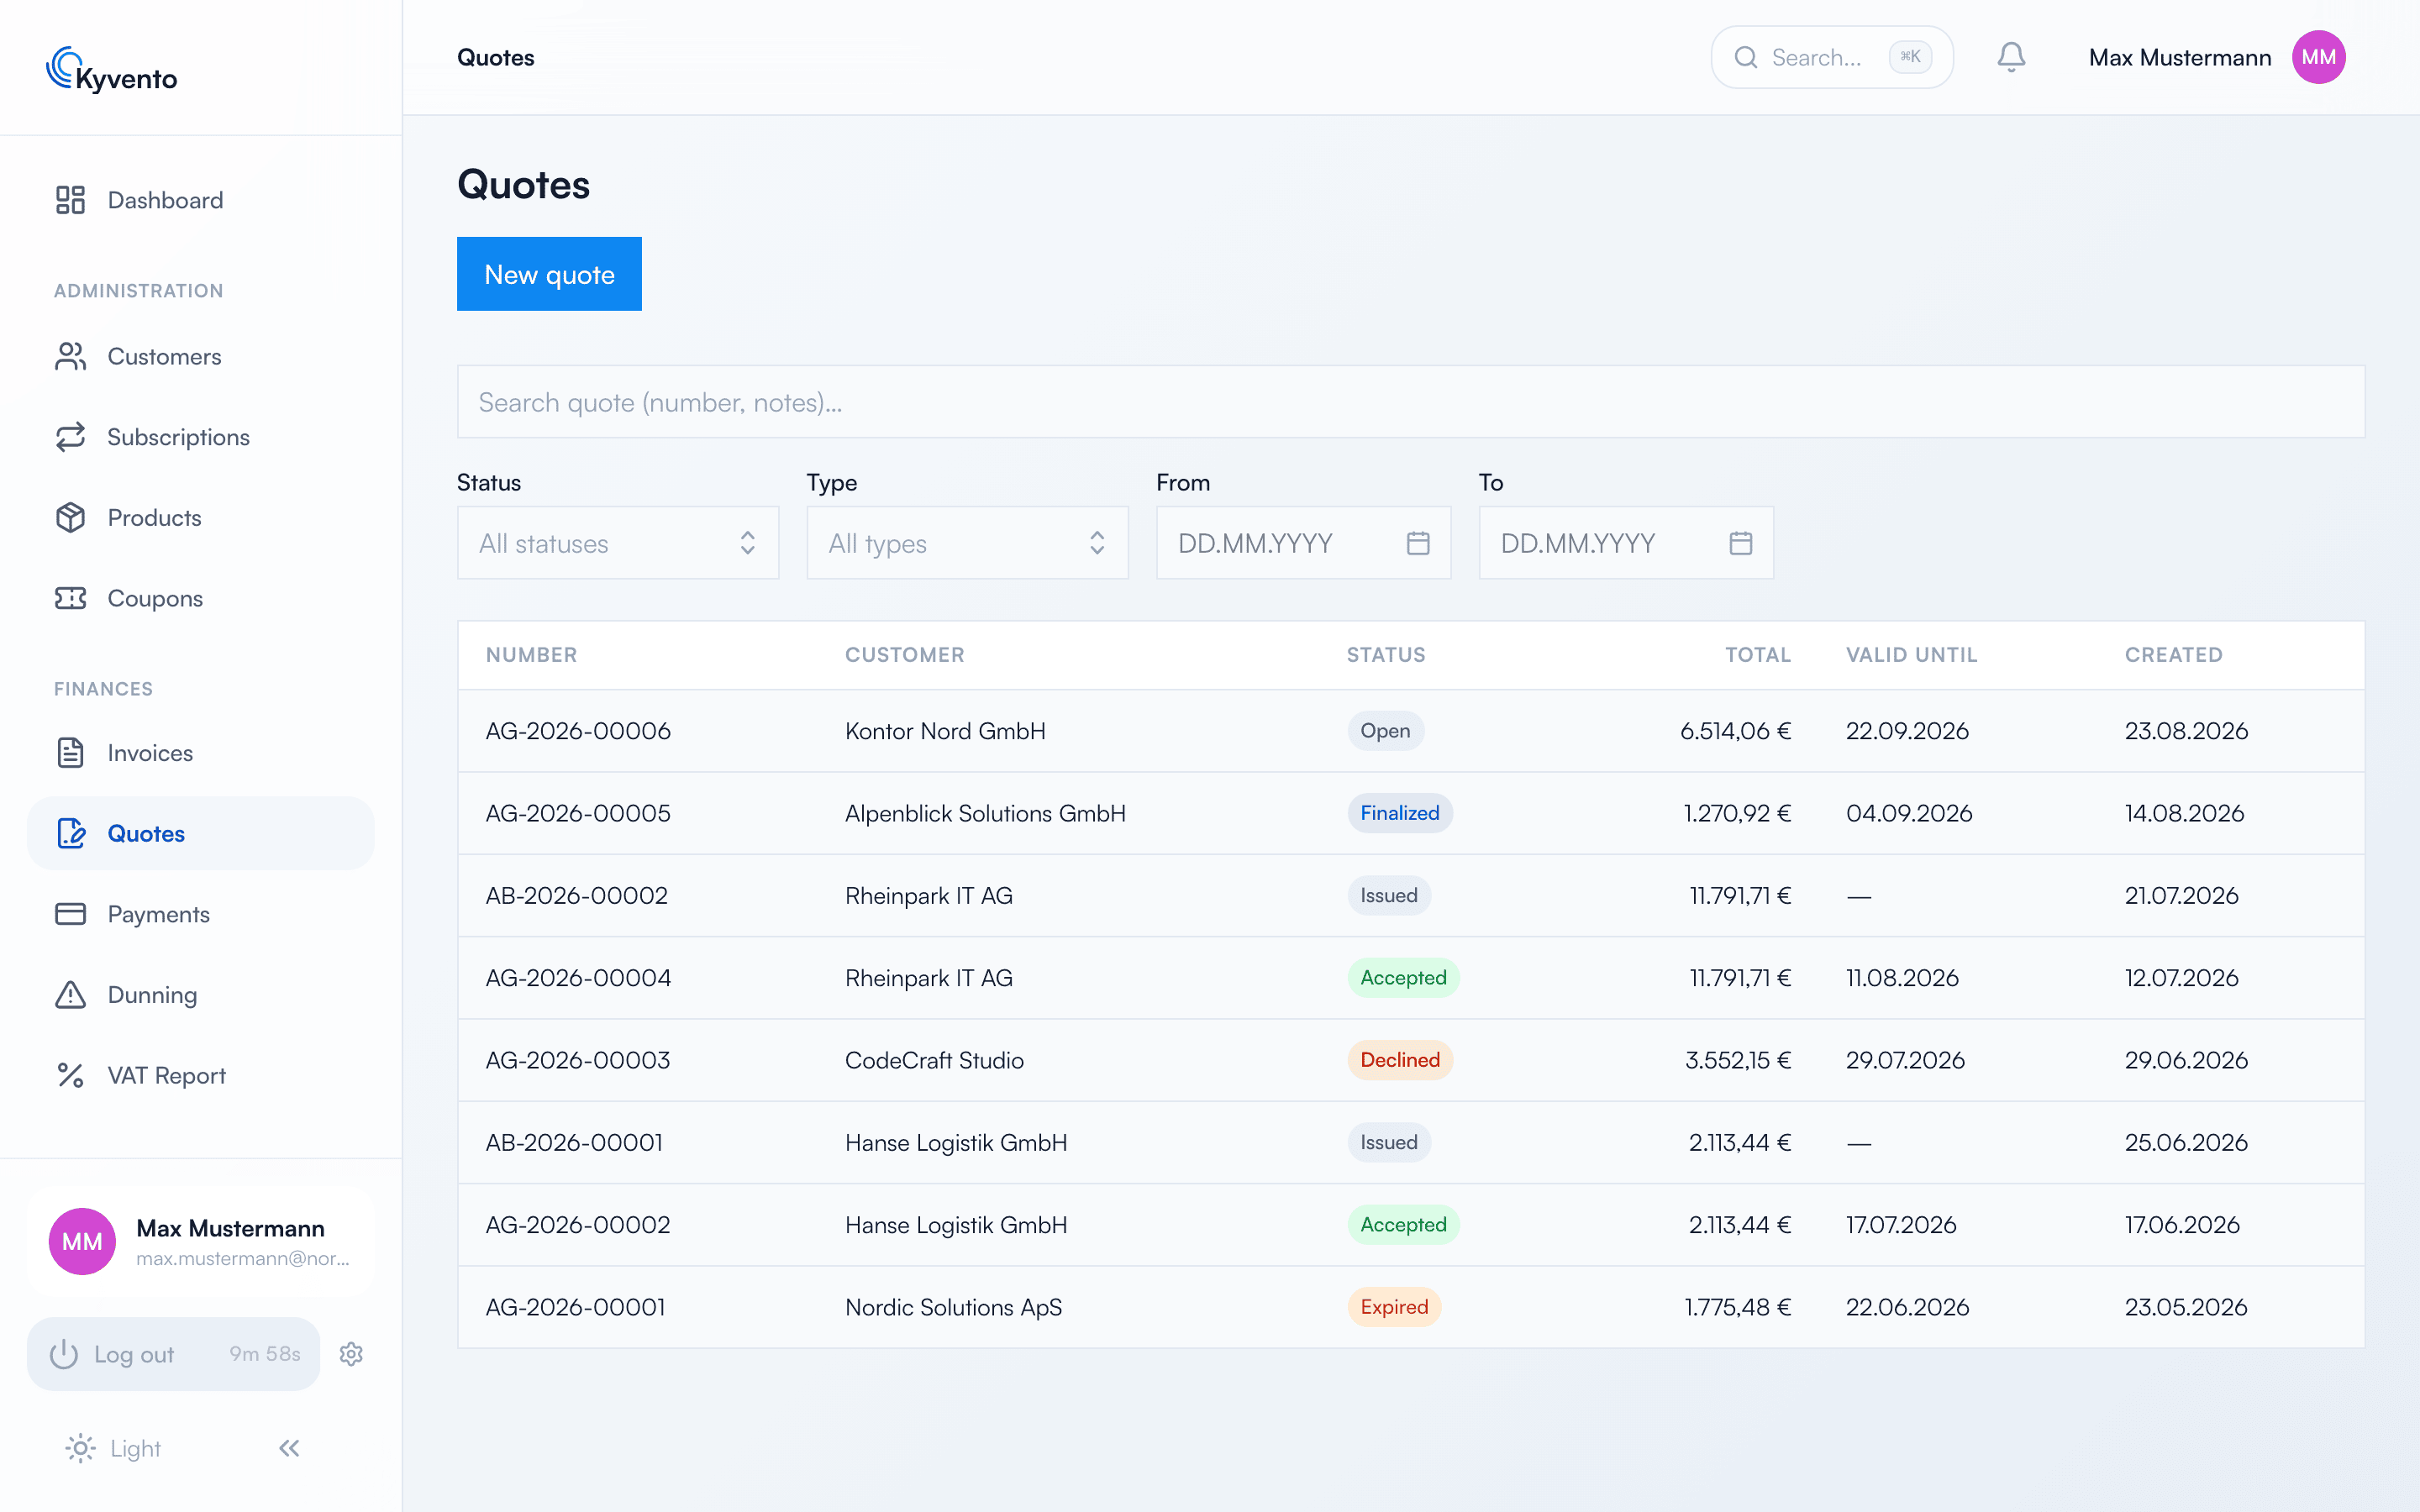
Task: Click the Open status badge
Action: click(1384, 731)
